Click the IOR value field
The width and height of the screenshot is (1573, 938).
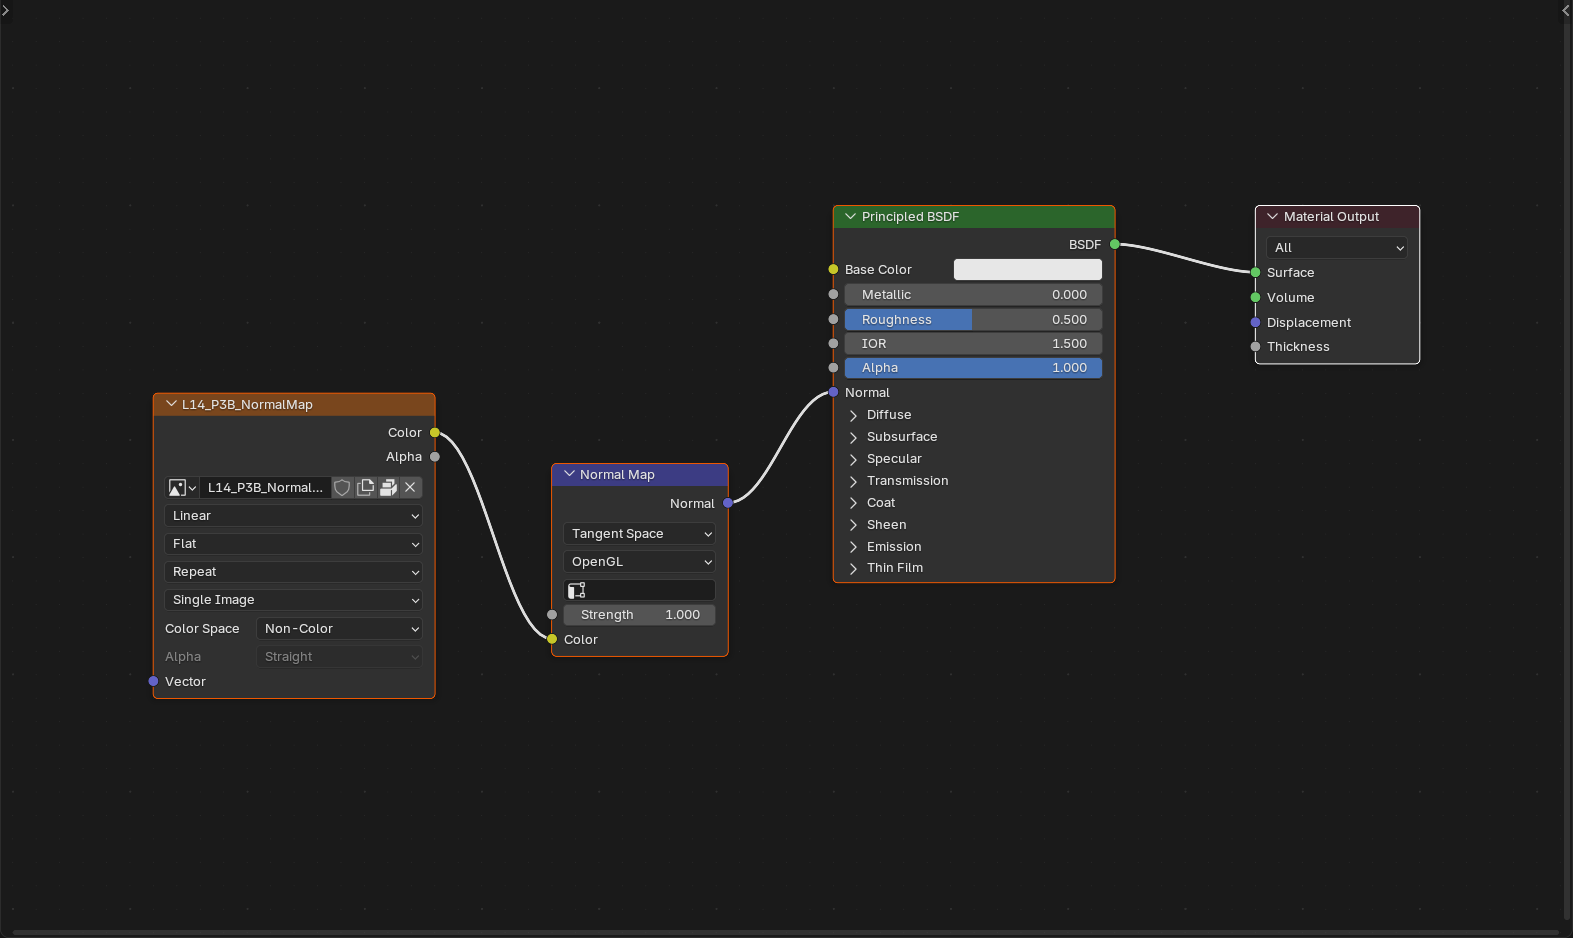click(x=973, y=343)
